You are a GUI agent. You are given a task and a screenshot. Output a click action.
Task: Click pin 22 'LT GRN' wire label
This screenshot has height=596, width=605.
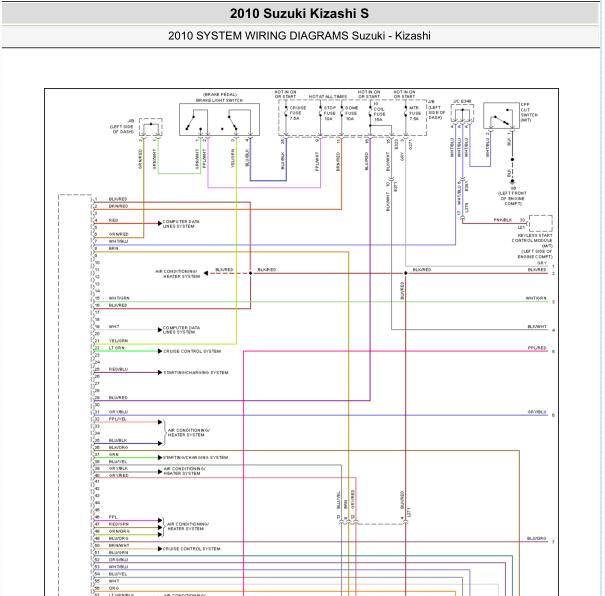click(117, 348)
